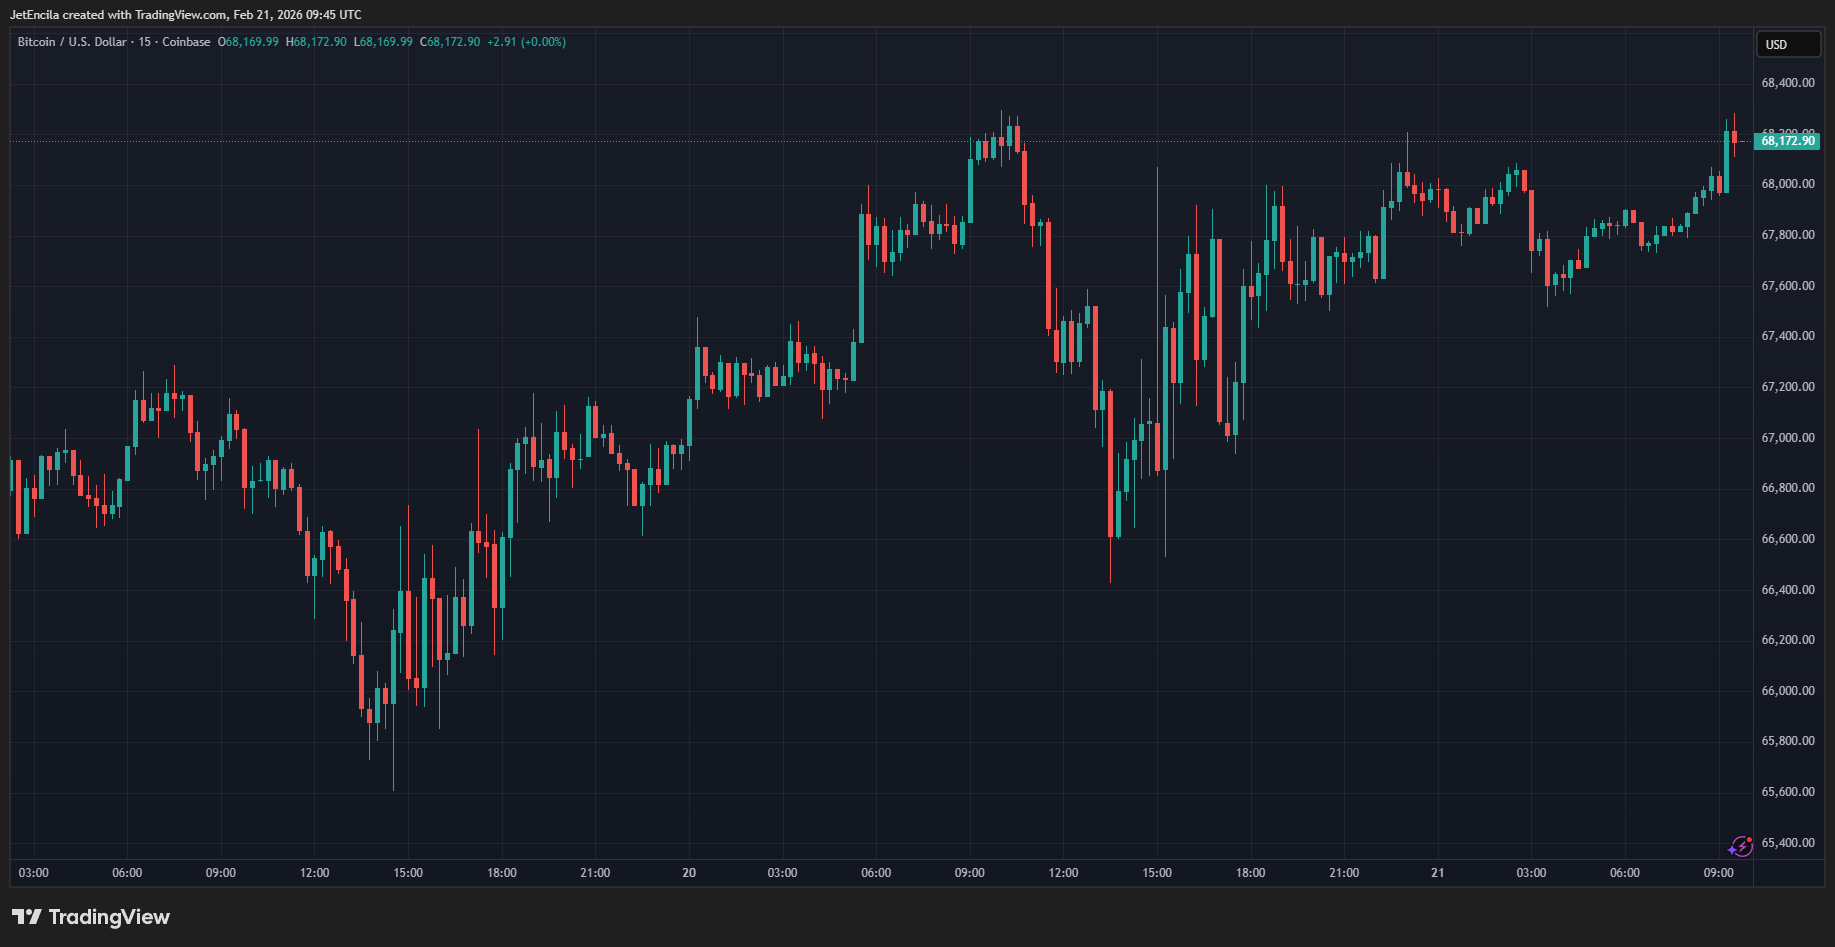This screenshot has height=947, width=1835.
Task: Click the latest candle at chart's right edge
Action: point(1734,137)
